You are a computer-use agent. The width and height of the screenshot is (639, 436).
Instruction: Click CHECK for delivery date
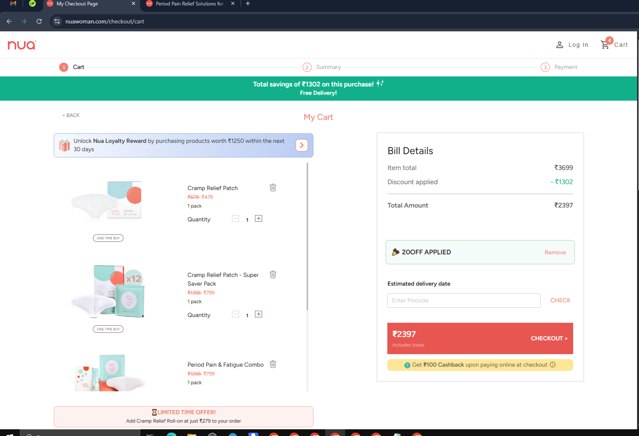[x=560, y=300]
